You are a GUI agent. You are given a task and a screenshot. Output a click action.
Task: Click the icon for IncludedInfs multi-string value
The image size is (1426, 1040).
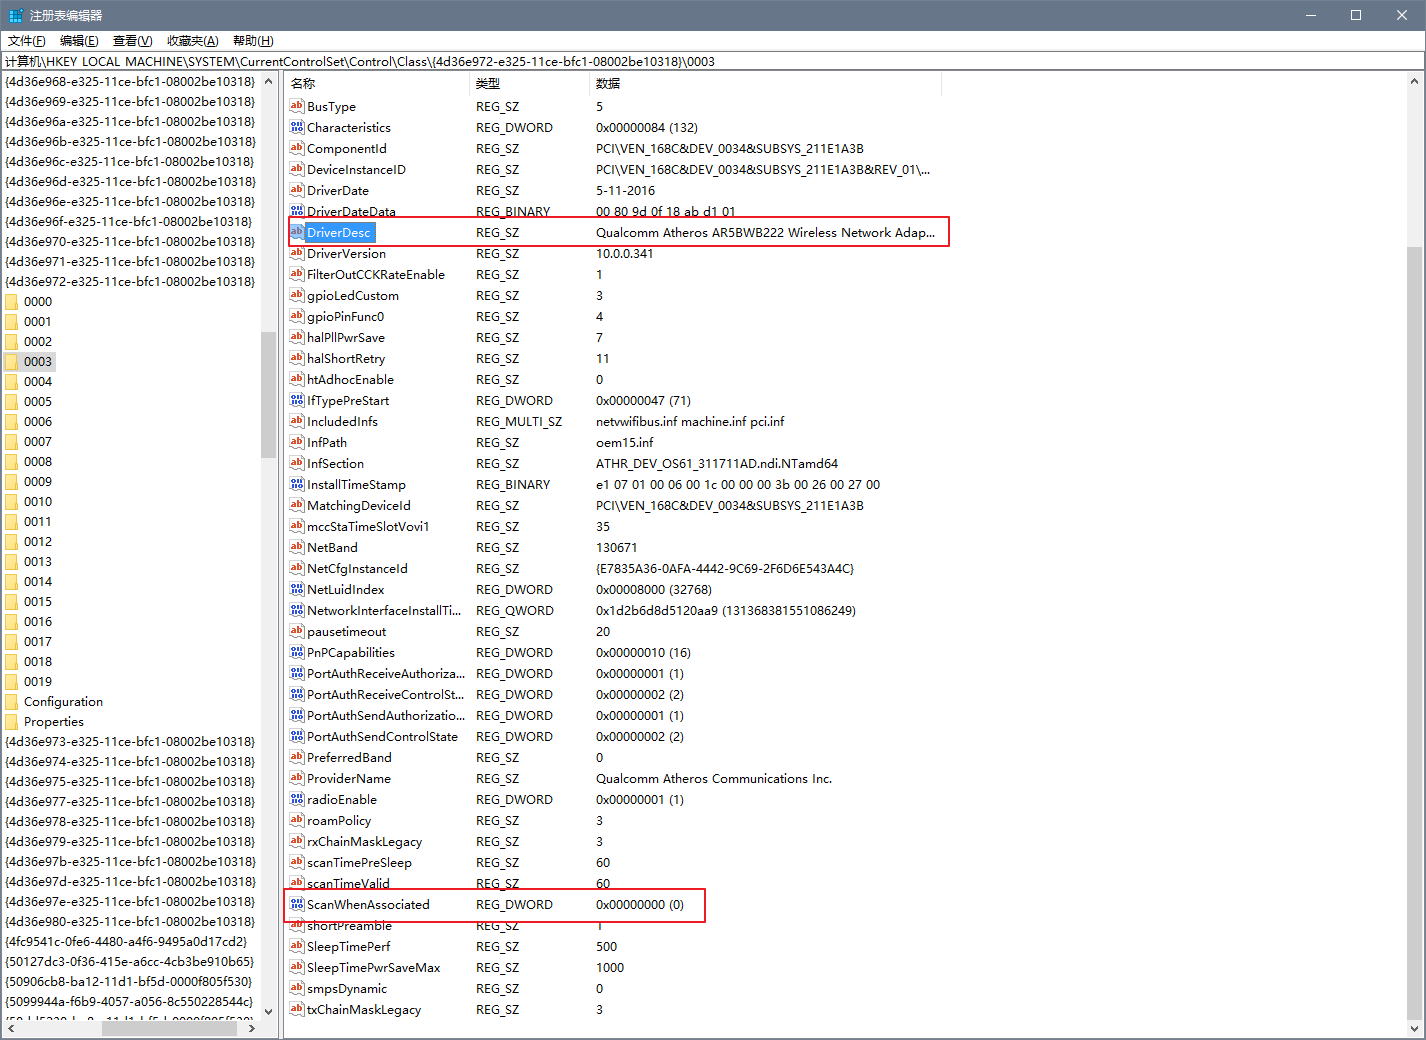point(297,421)
